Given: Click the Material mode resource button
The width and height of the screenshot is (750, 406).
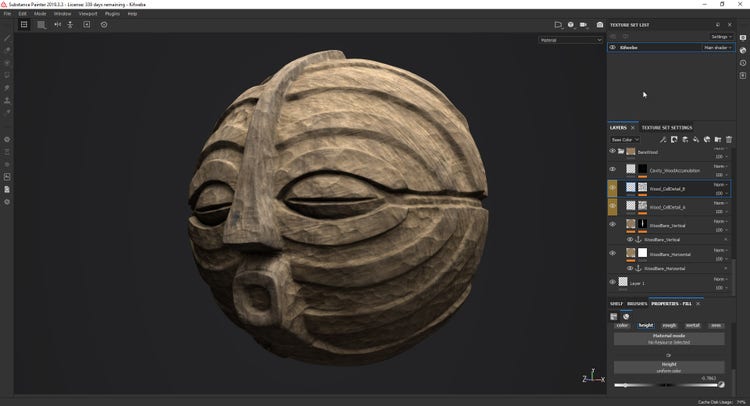Looking at the screenshot, I should point(668,339).
